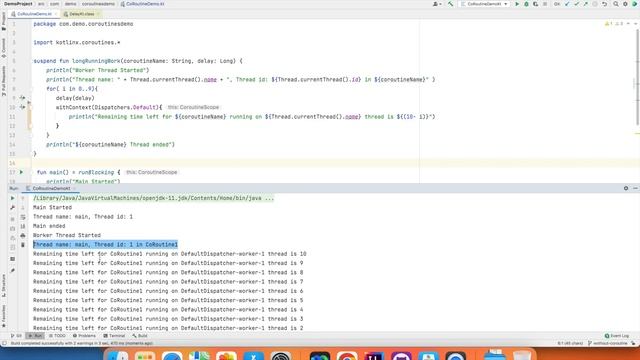Click the Git commit checkmark icon

point(577,4)
